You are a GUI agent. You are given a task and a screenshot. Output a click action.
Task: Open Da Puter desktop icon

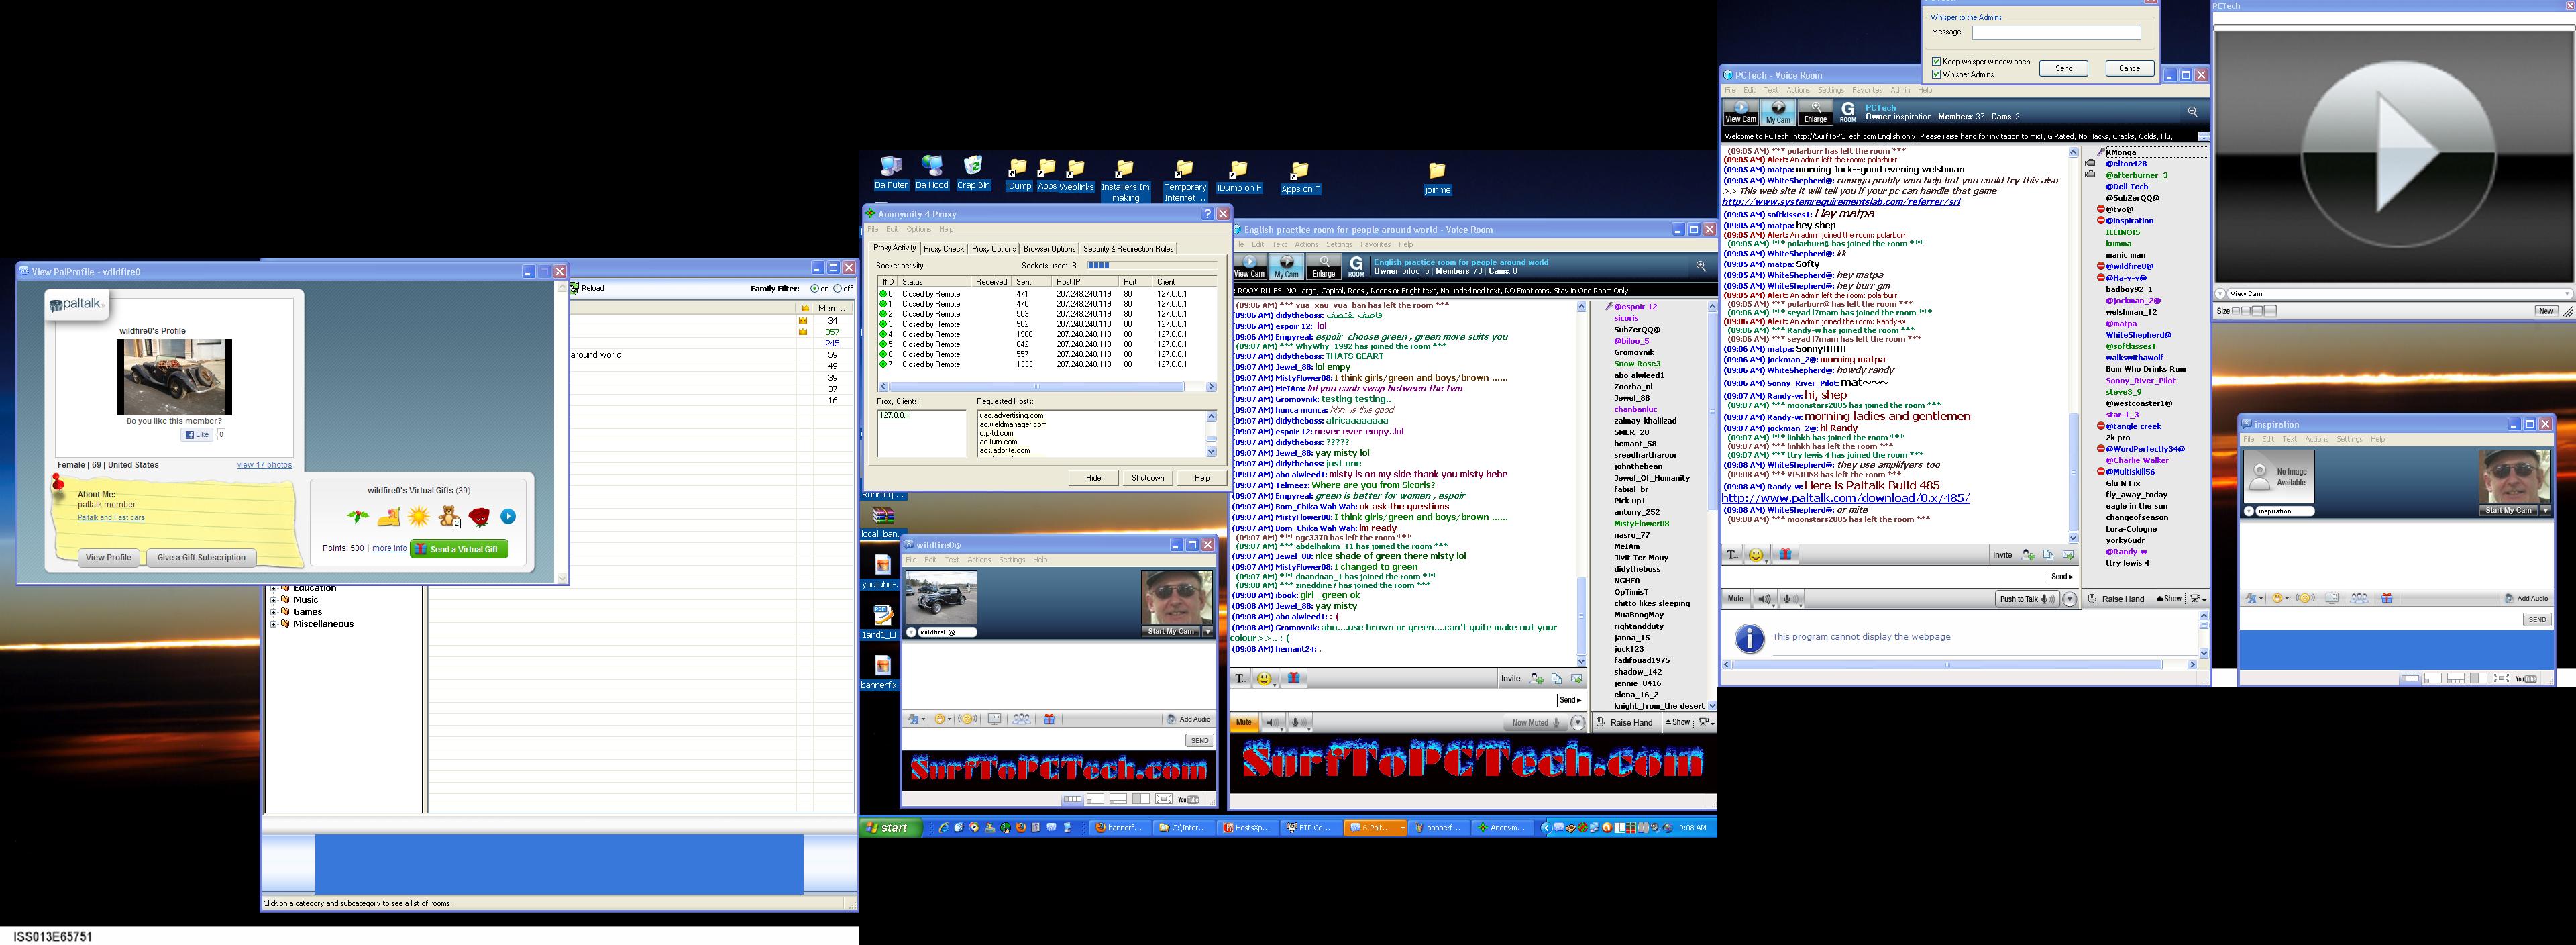(x=890, y=173)
